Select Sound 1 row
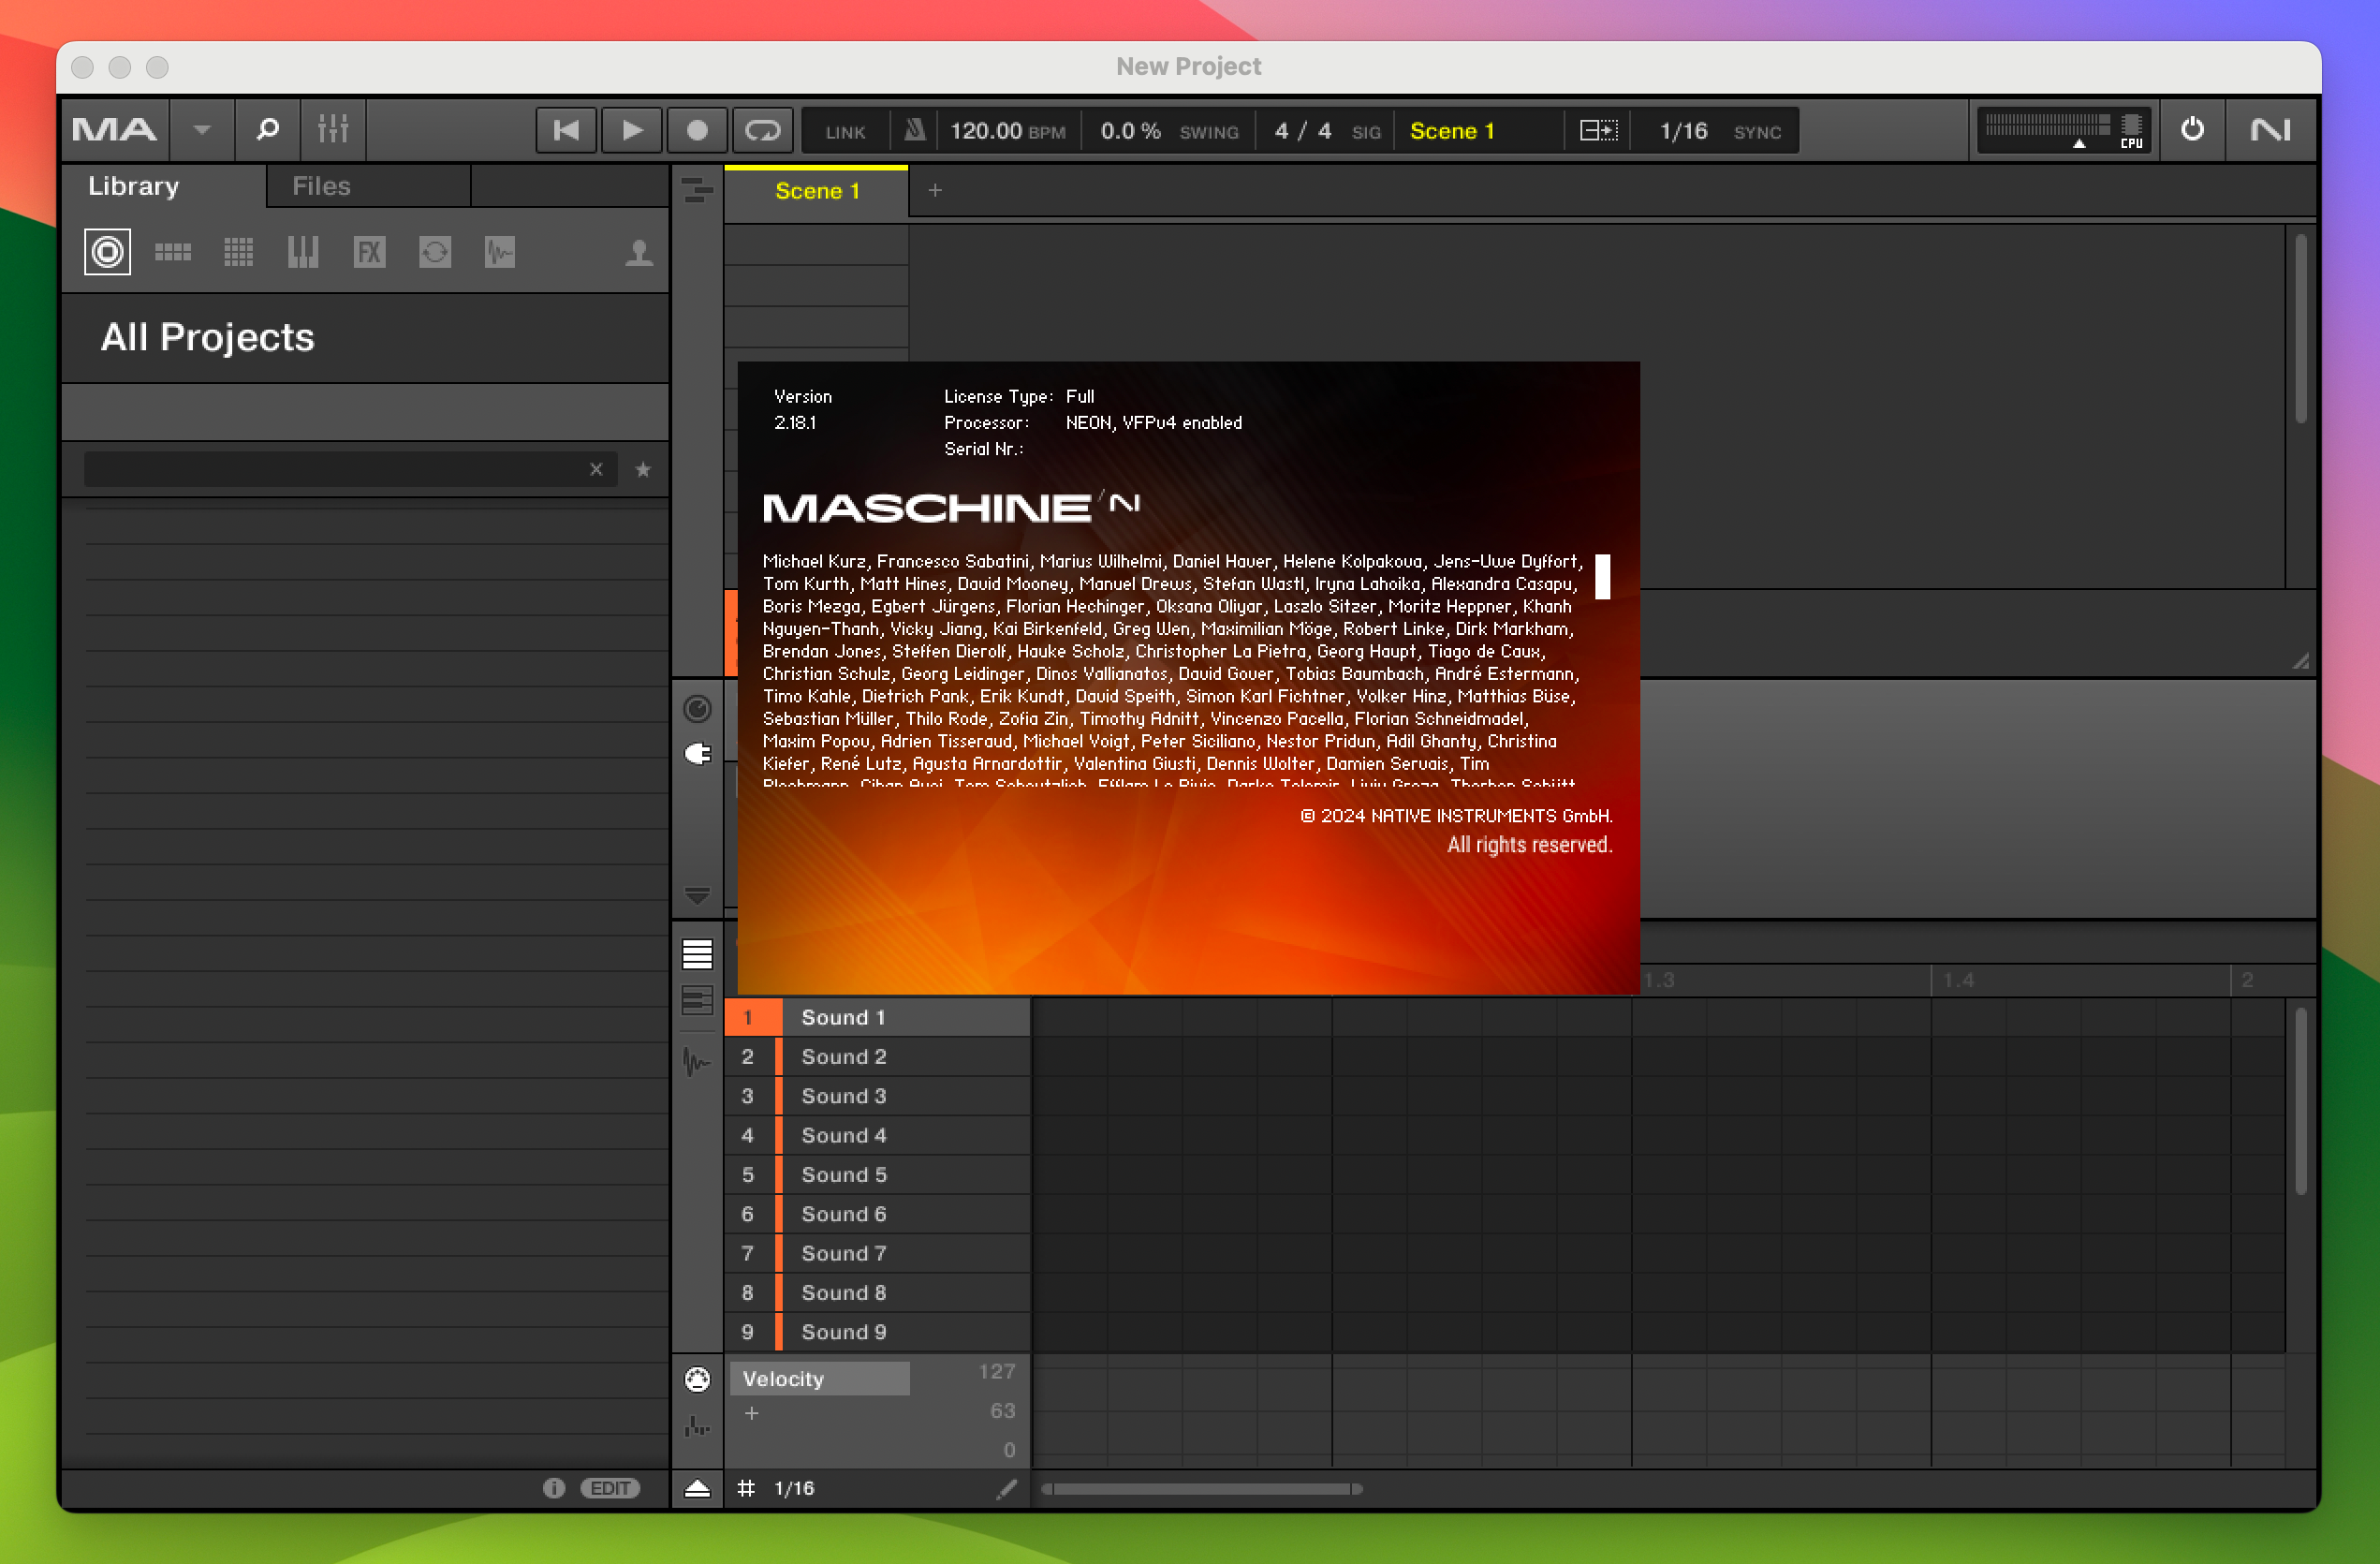The image size is (2380, 1564). click(877, 1017)
